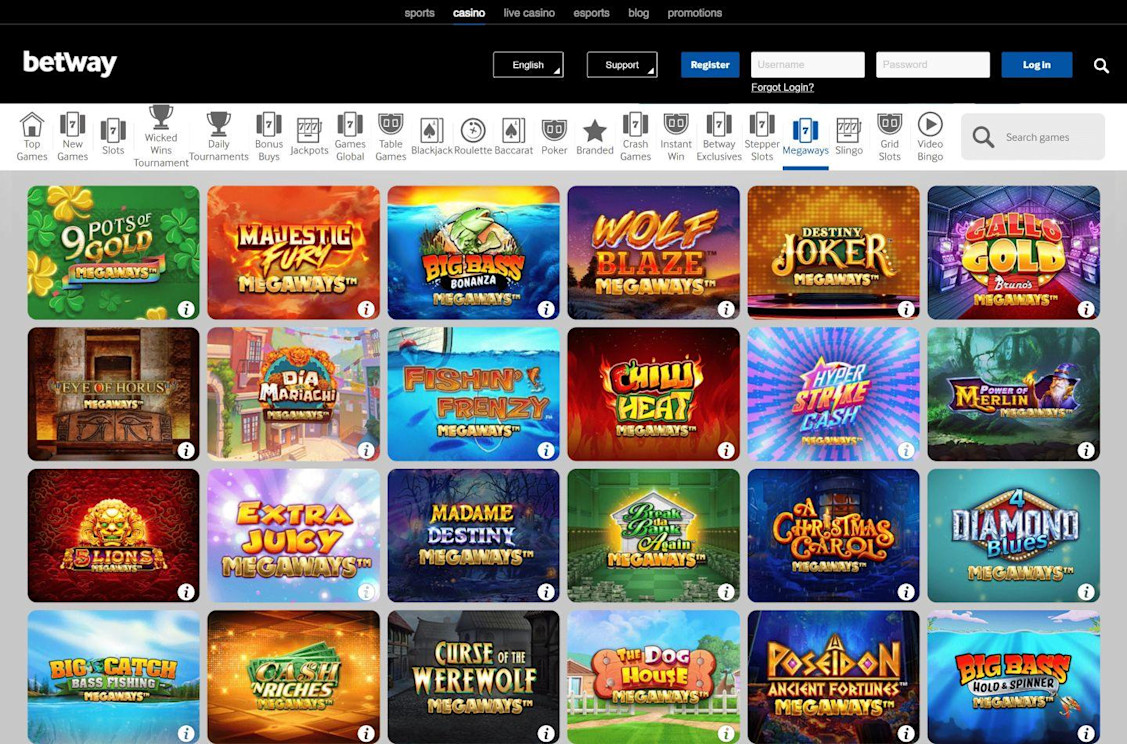
Task: Select the Blackjack card icon
Action: pos(431,131)
